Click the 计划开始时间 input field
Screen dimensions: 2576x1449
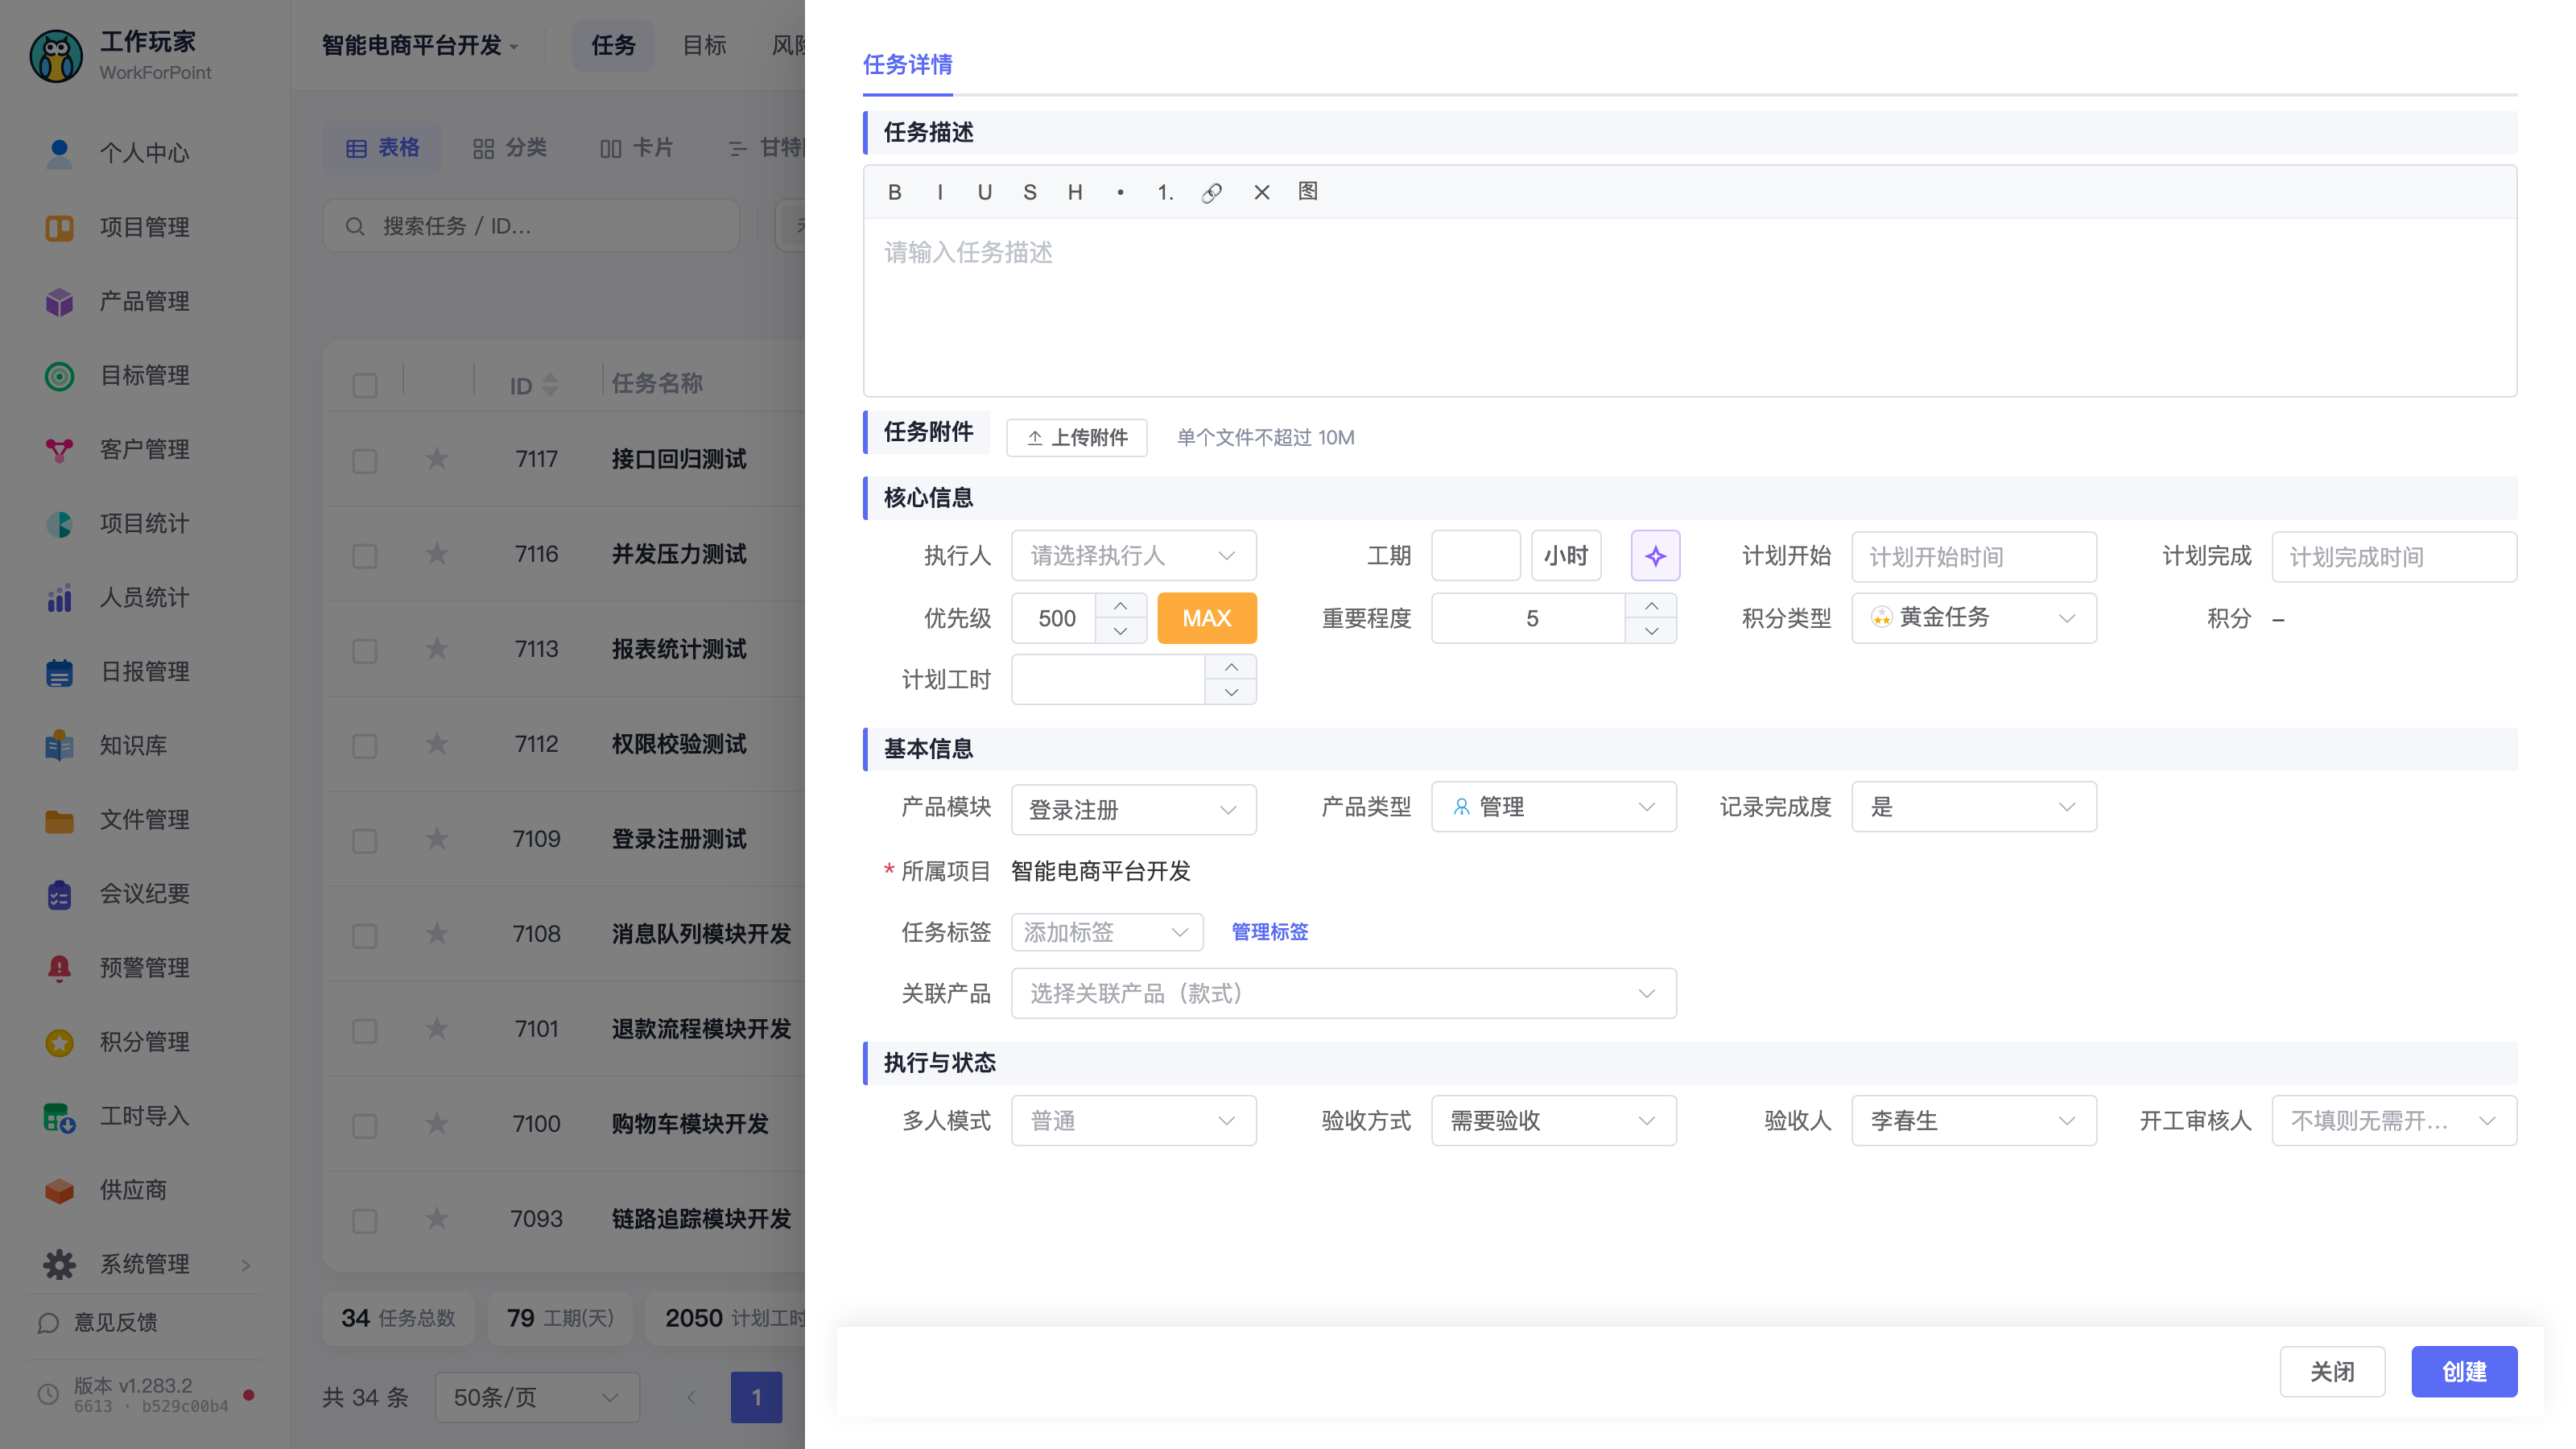tap(1973, 556)
